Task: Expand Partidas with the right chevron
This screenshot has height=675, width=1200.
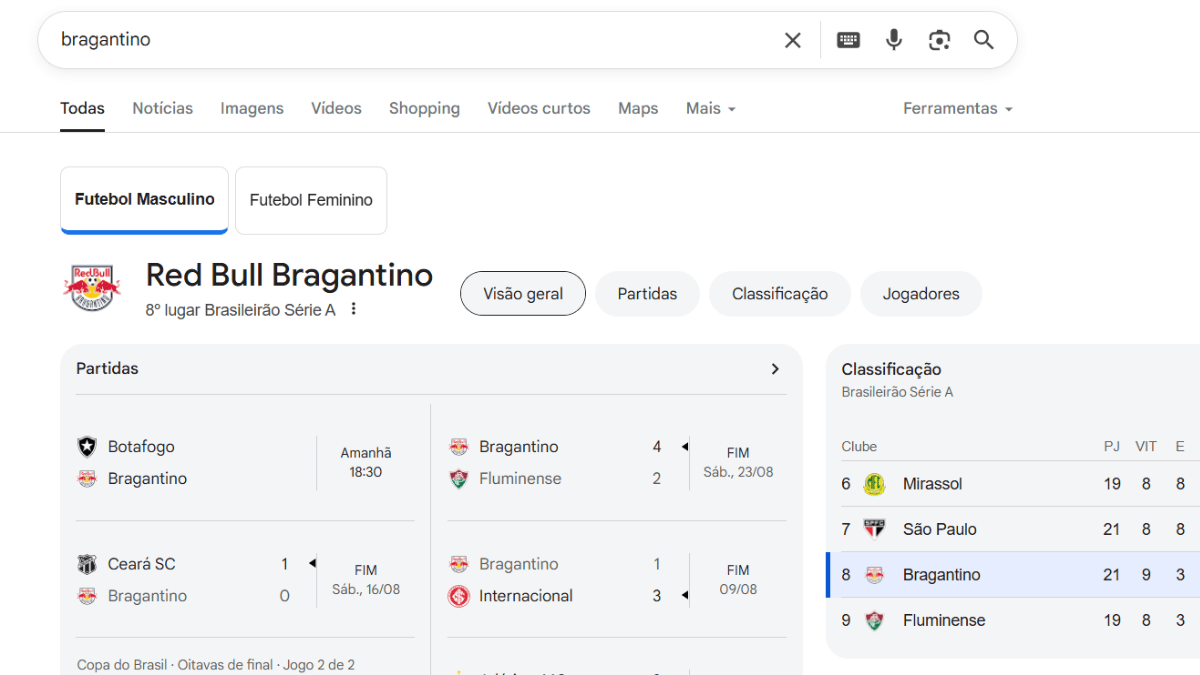Action: (775, 369)
